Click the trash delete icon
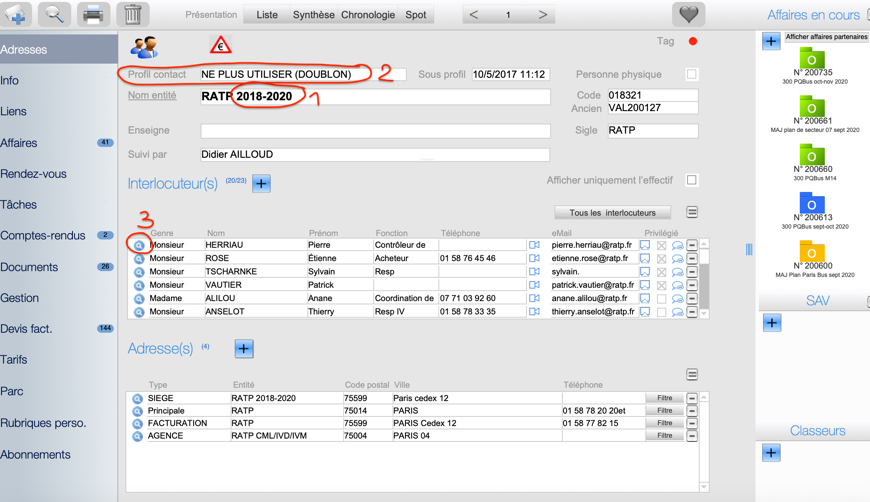 tap(132, 15)
